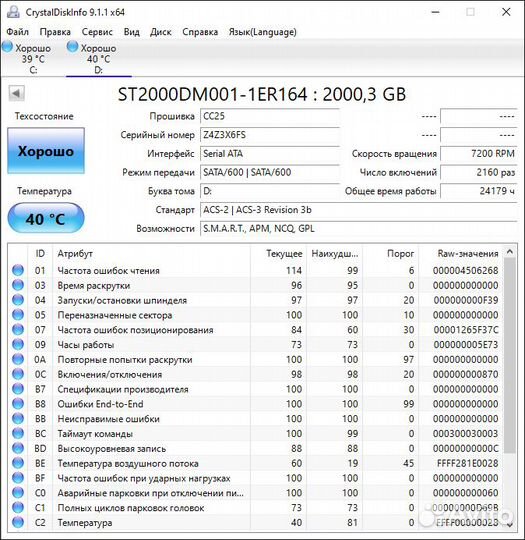Click the status icon for attribute 0C
This screenshot has width=525, height=540.
[x=18, y=374]
